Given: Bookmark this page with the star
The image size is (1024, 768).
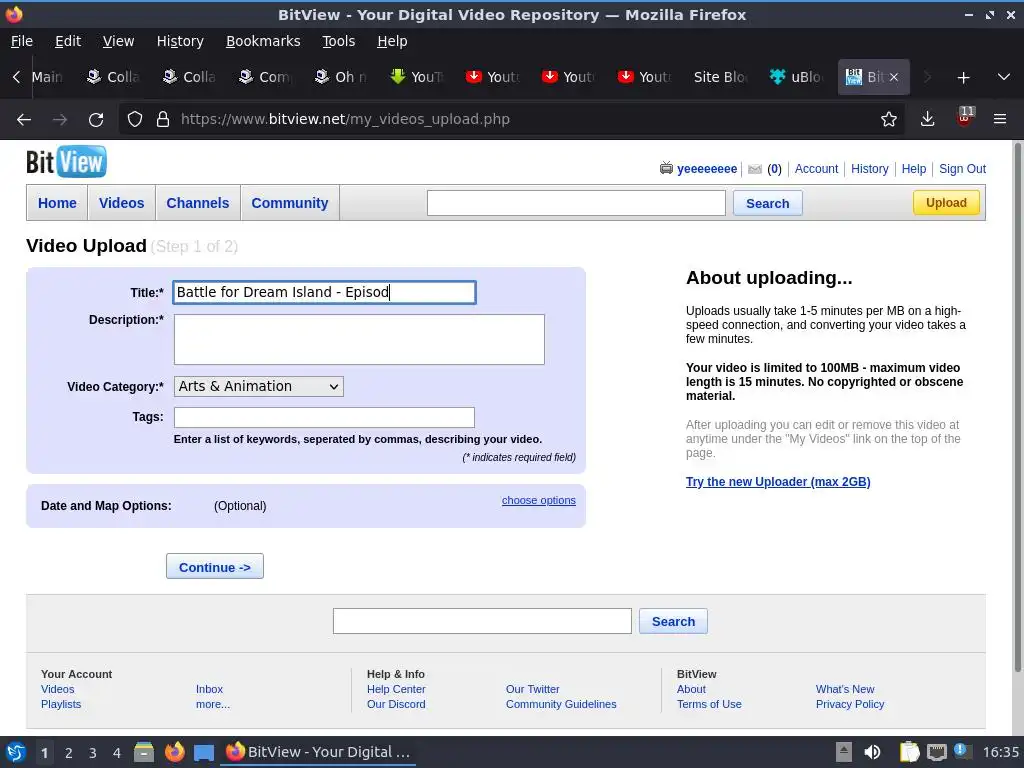Looking at the screenshot, I should click(x=888, y=120).
